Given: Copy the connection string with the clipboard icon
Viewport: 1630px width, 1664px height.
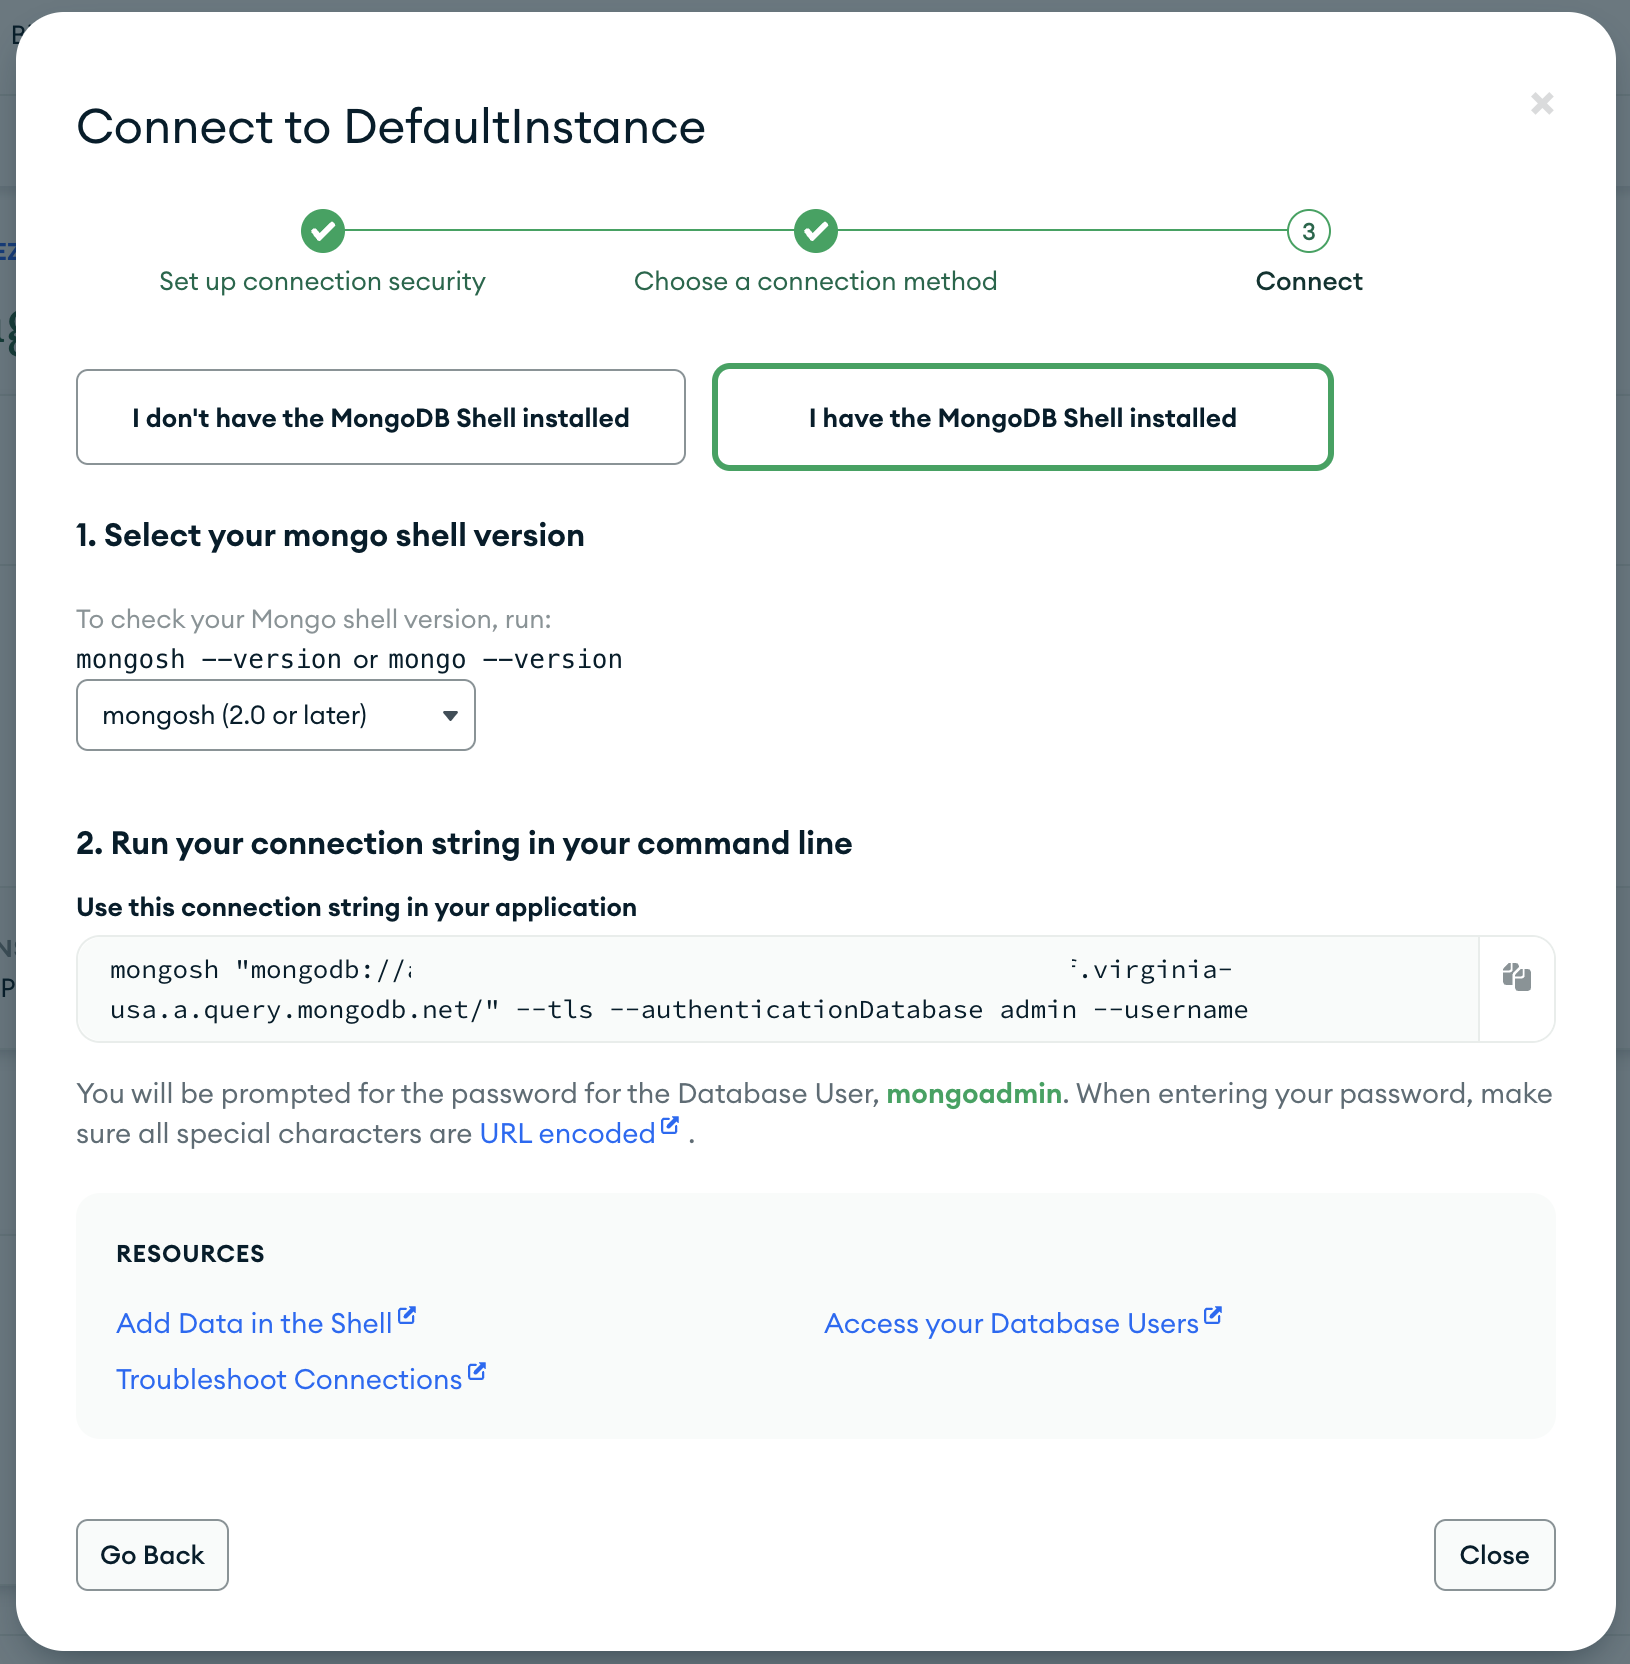Looking at the screenshot, I should 1517,977.
